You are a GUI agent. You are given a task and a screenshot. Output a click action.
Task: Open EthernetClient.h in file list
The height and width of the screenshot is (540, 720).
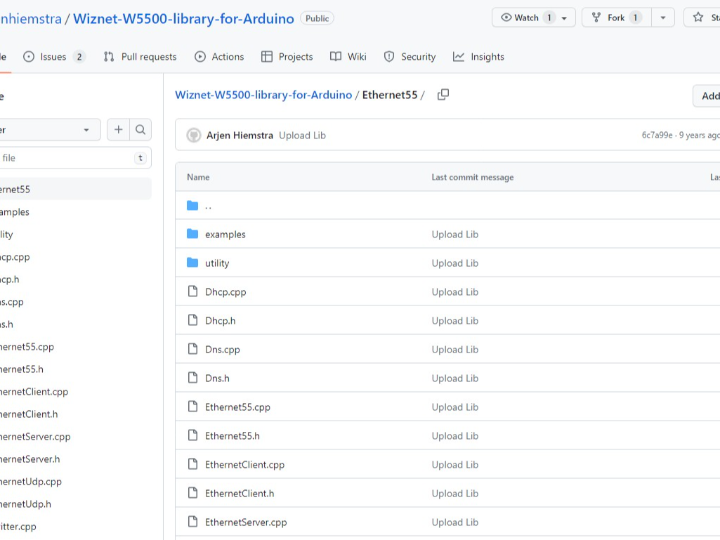click(240, 494)
